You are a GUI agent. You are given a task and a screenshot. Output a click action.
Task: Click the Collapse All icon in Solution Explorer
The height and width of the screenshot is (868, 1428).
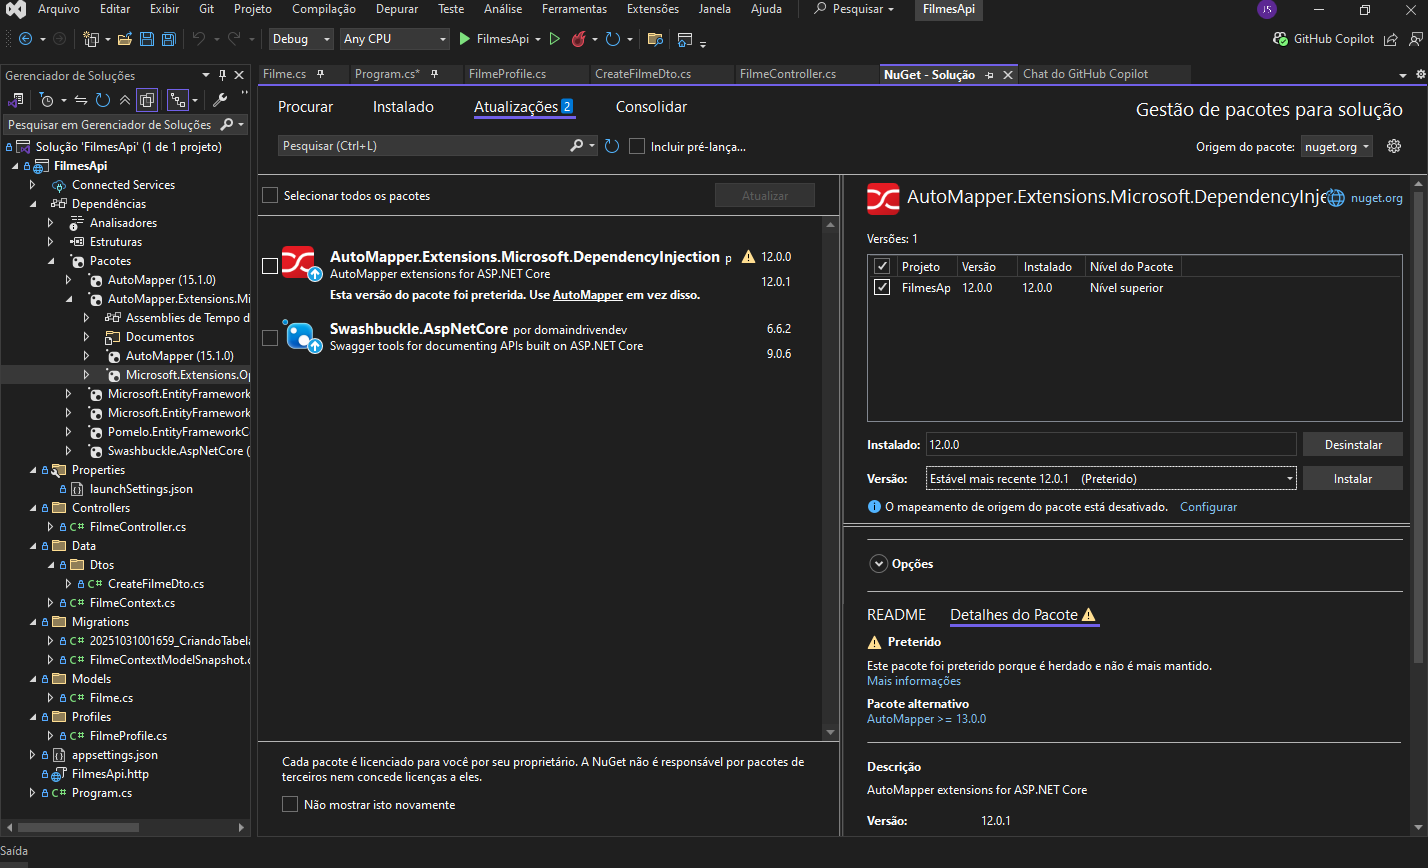pyautogui.click(x=124, y=100)
